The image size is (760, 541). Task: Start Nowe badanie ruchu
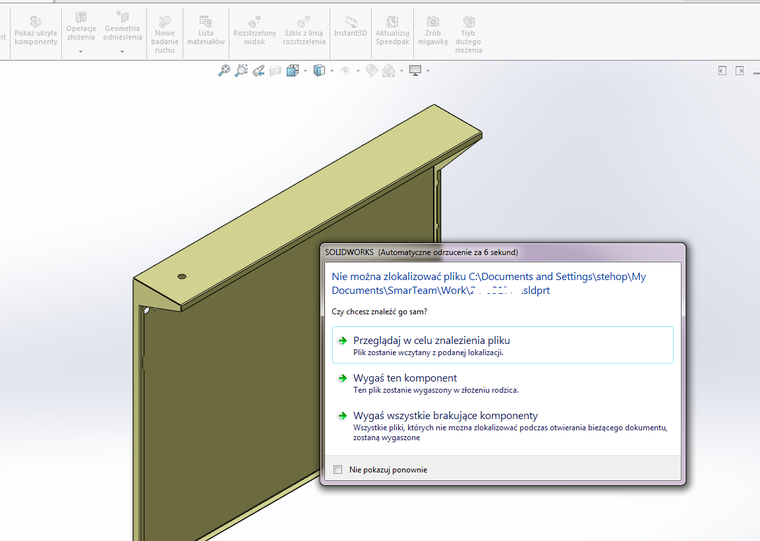click(165, 34)
